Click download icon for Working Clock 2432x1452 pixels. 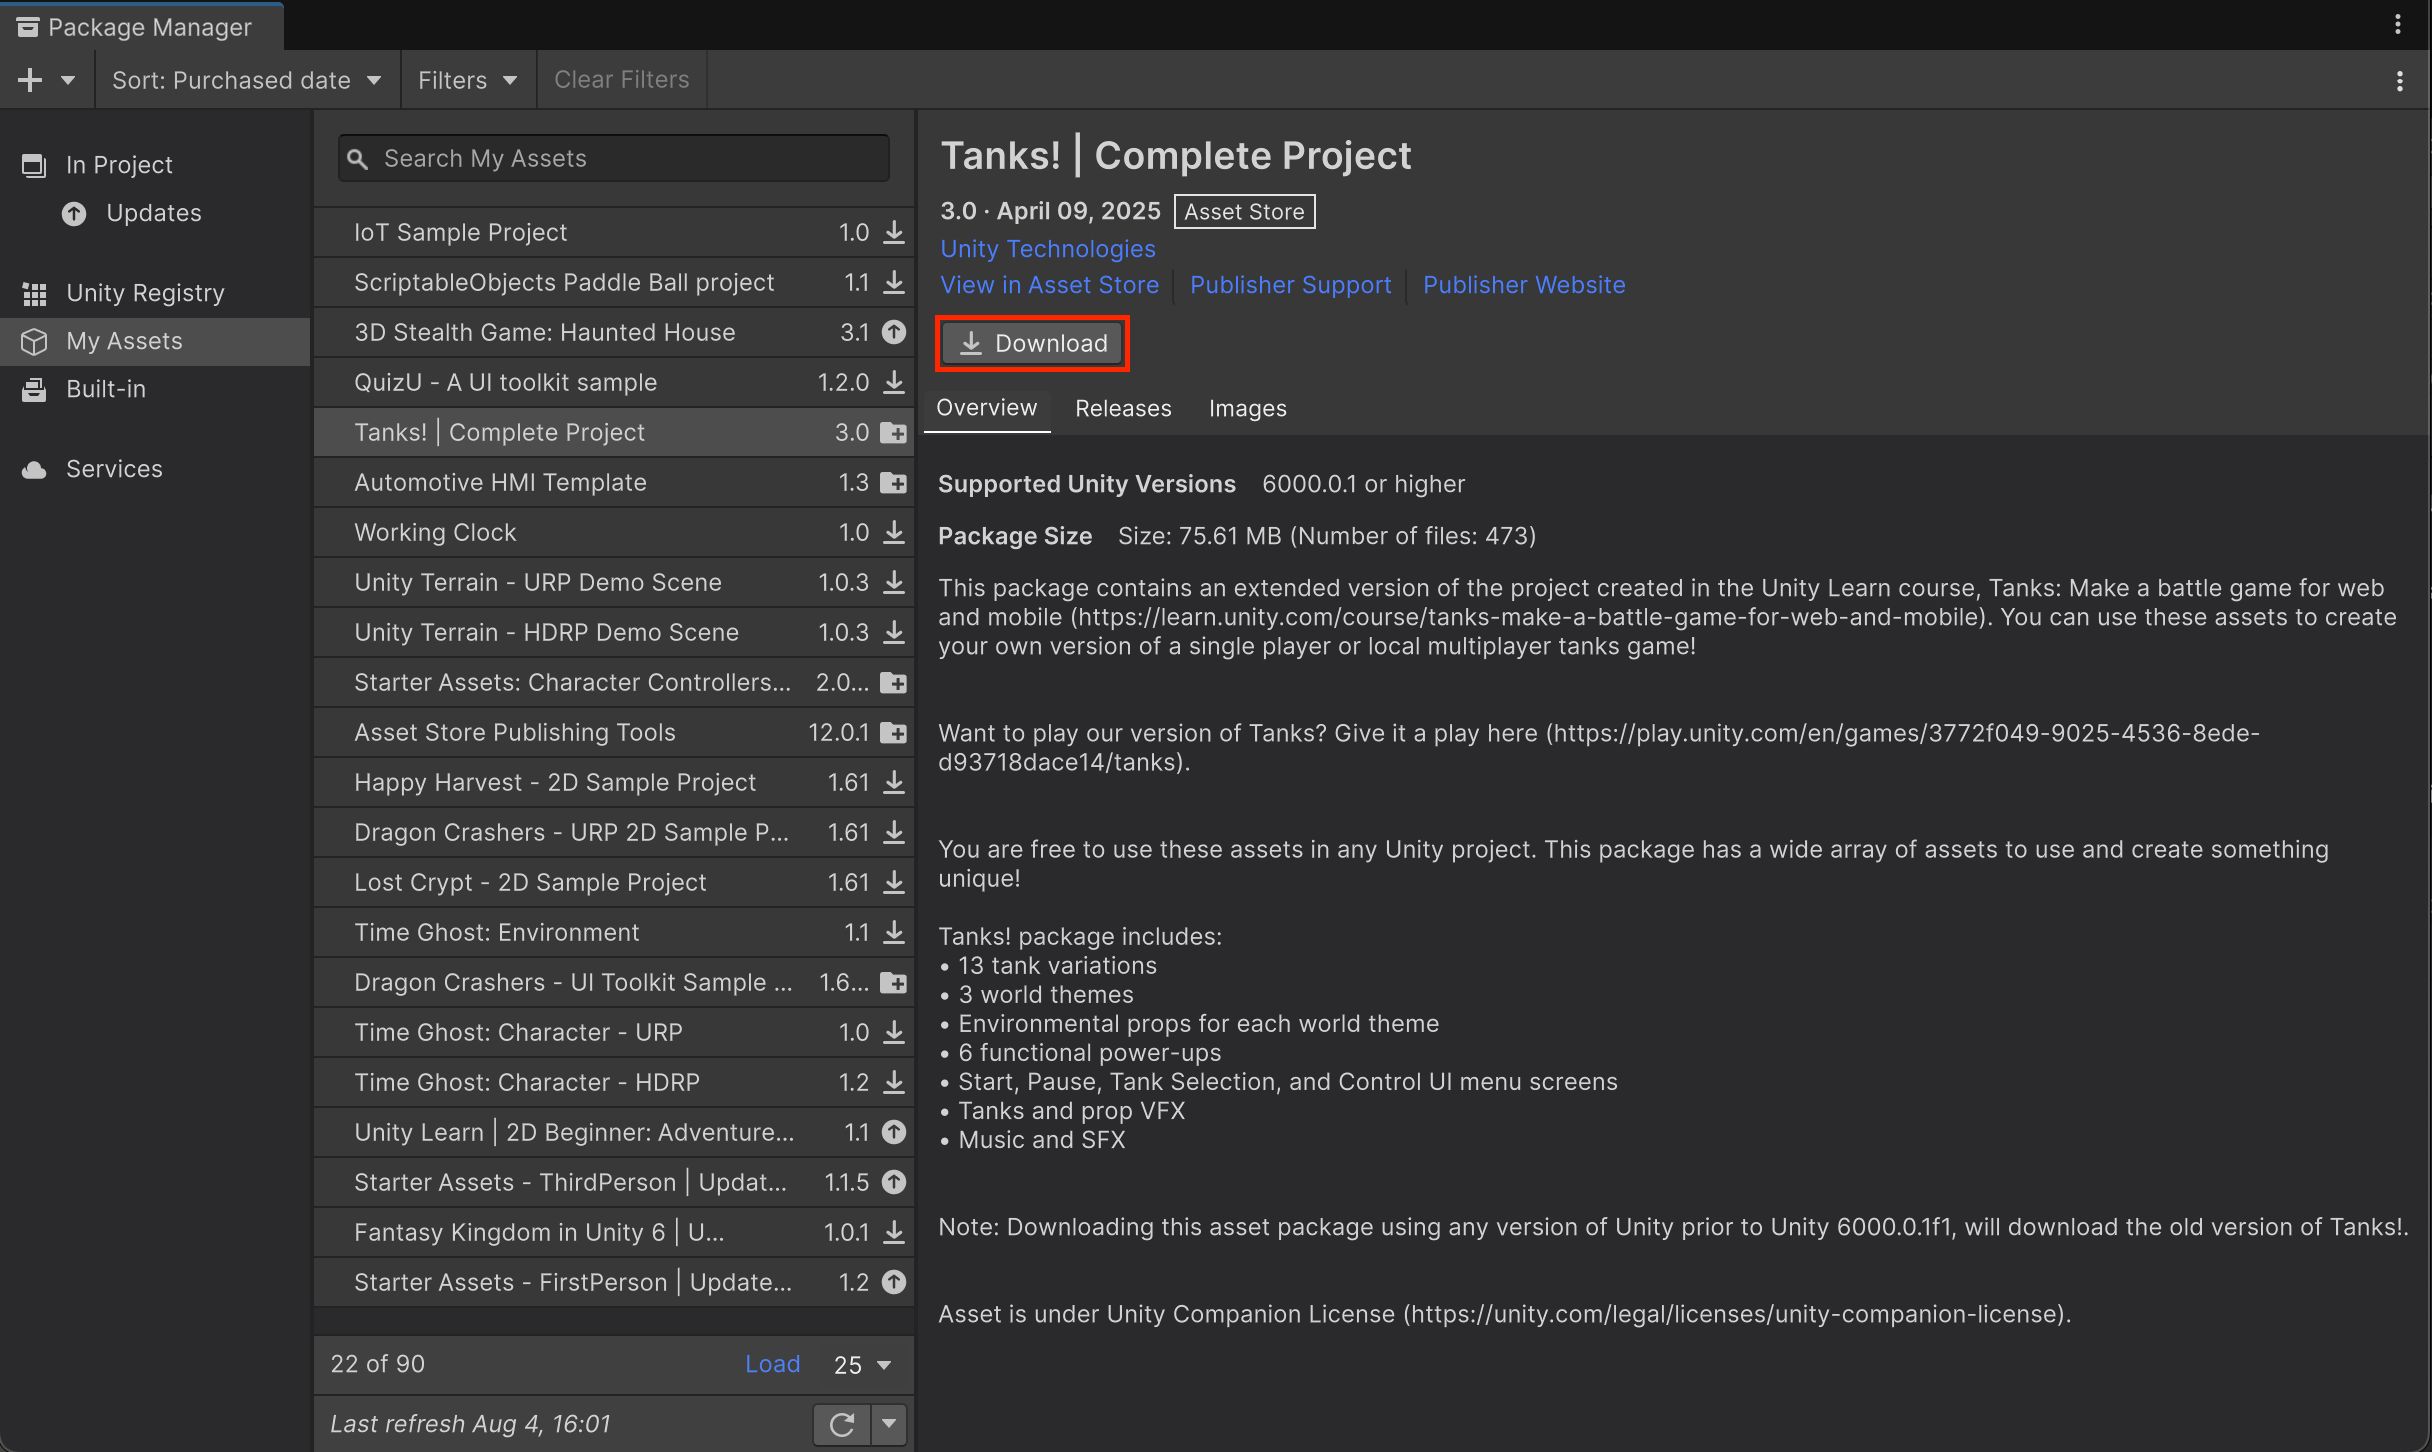pyautogui.click(x=894, y=532)
